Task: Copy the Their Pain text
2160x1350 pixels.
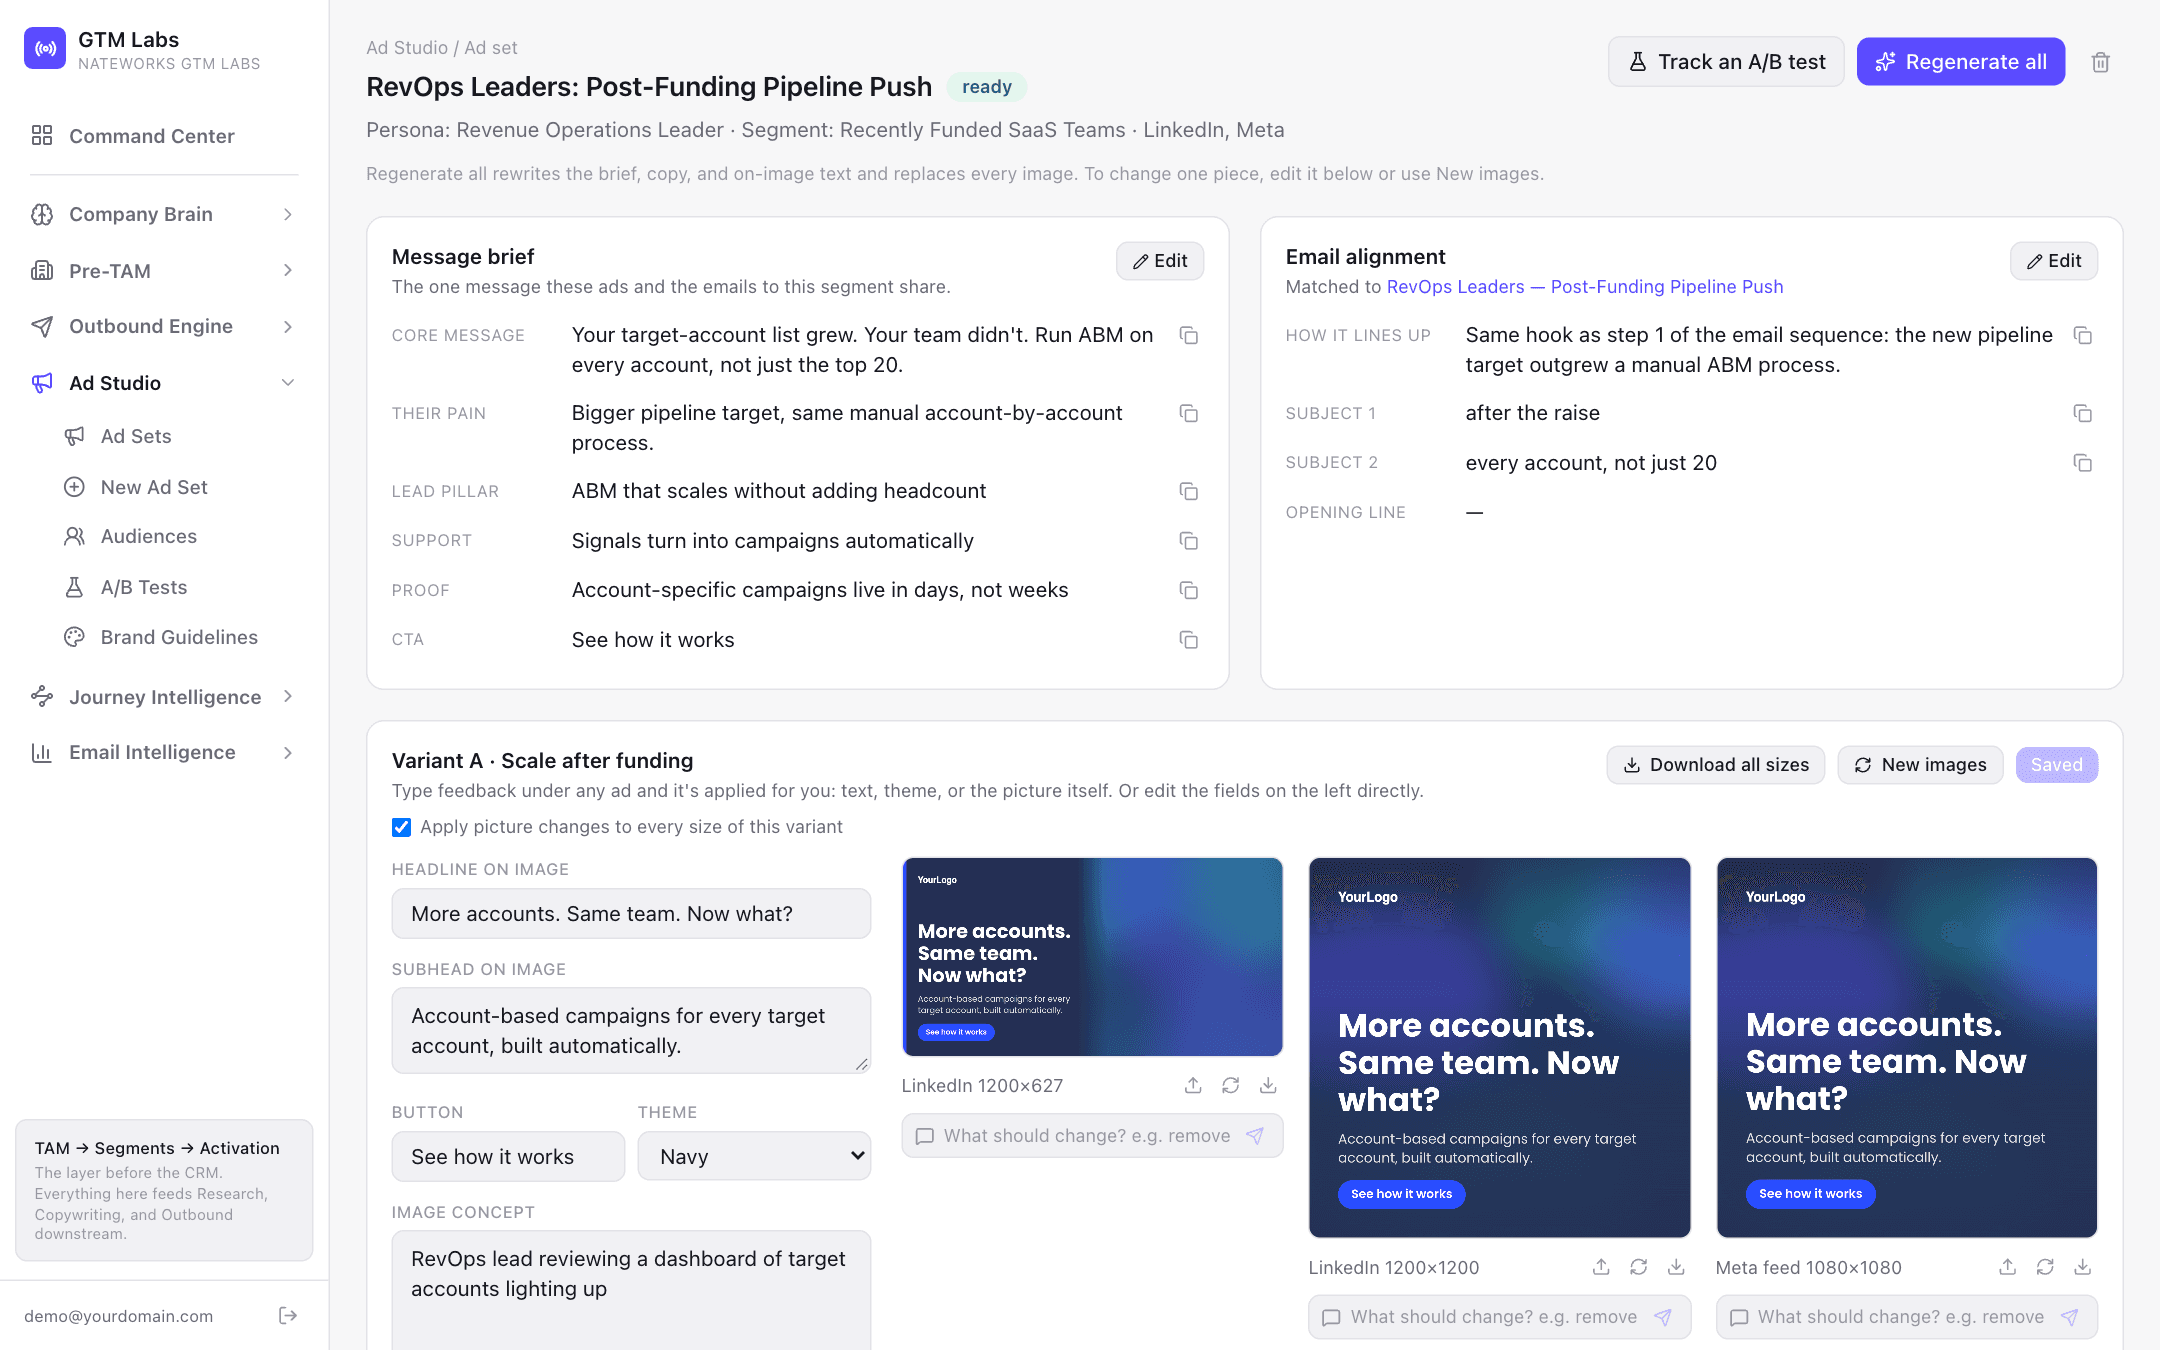Action: tap(1188, 413)
